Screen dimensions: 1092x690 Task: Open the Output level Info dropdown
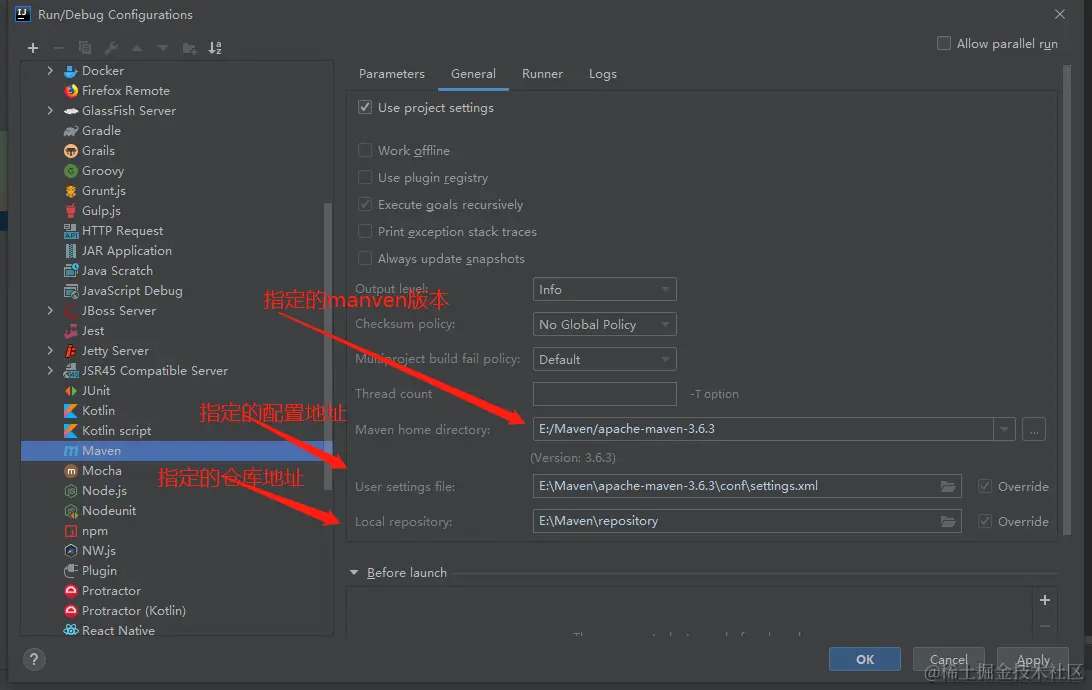tap(604, 289)
